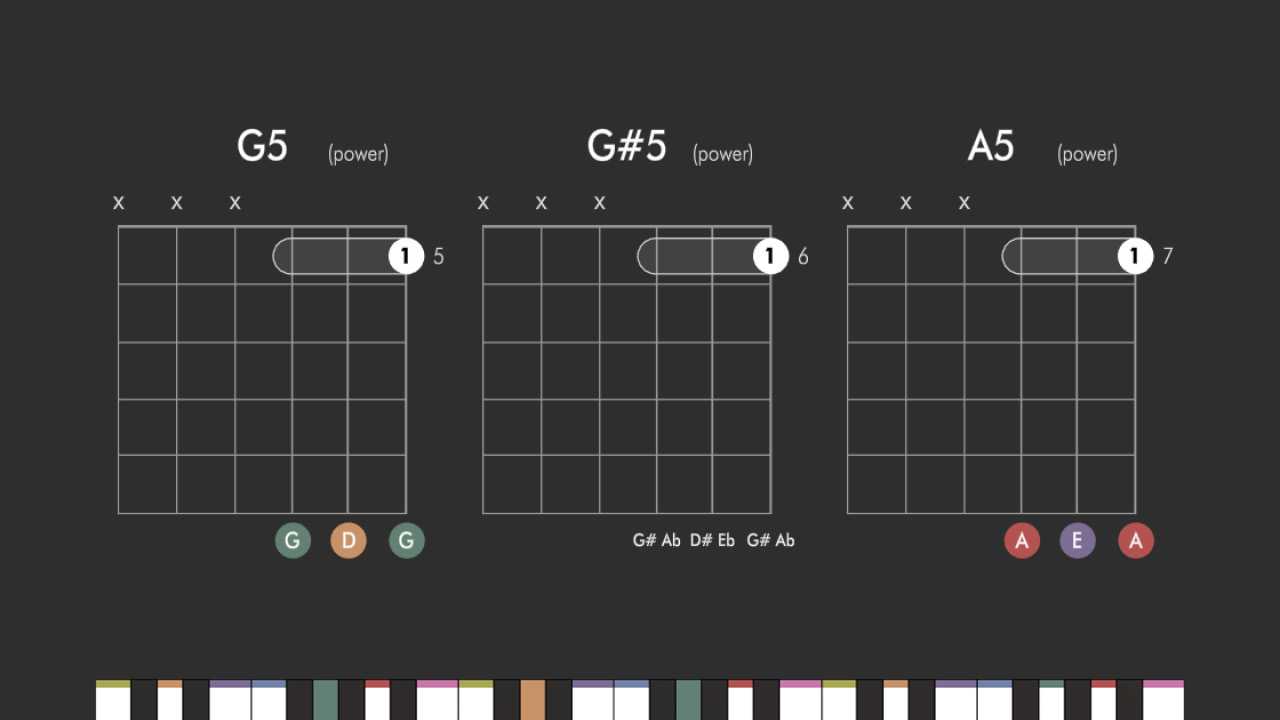Click the finger 1 marker on G#5 diagram
The image size is (1280, 720).
(770, 256)
